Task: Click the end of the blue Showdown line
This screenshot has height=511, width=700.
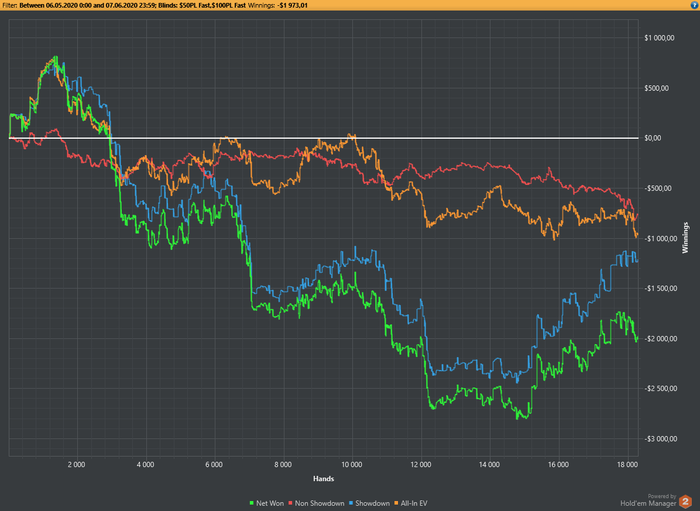Action: pos(637,261)
